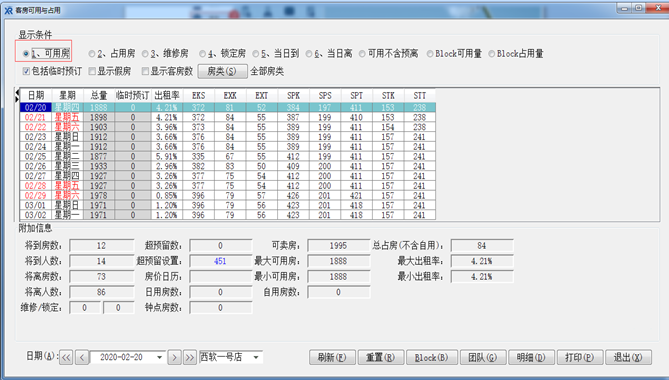
Task: Click the SPK column header
Action: 293,96
